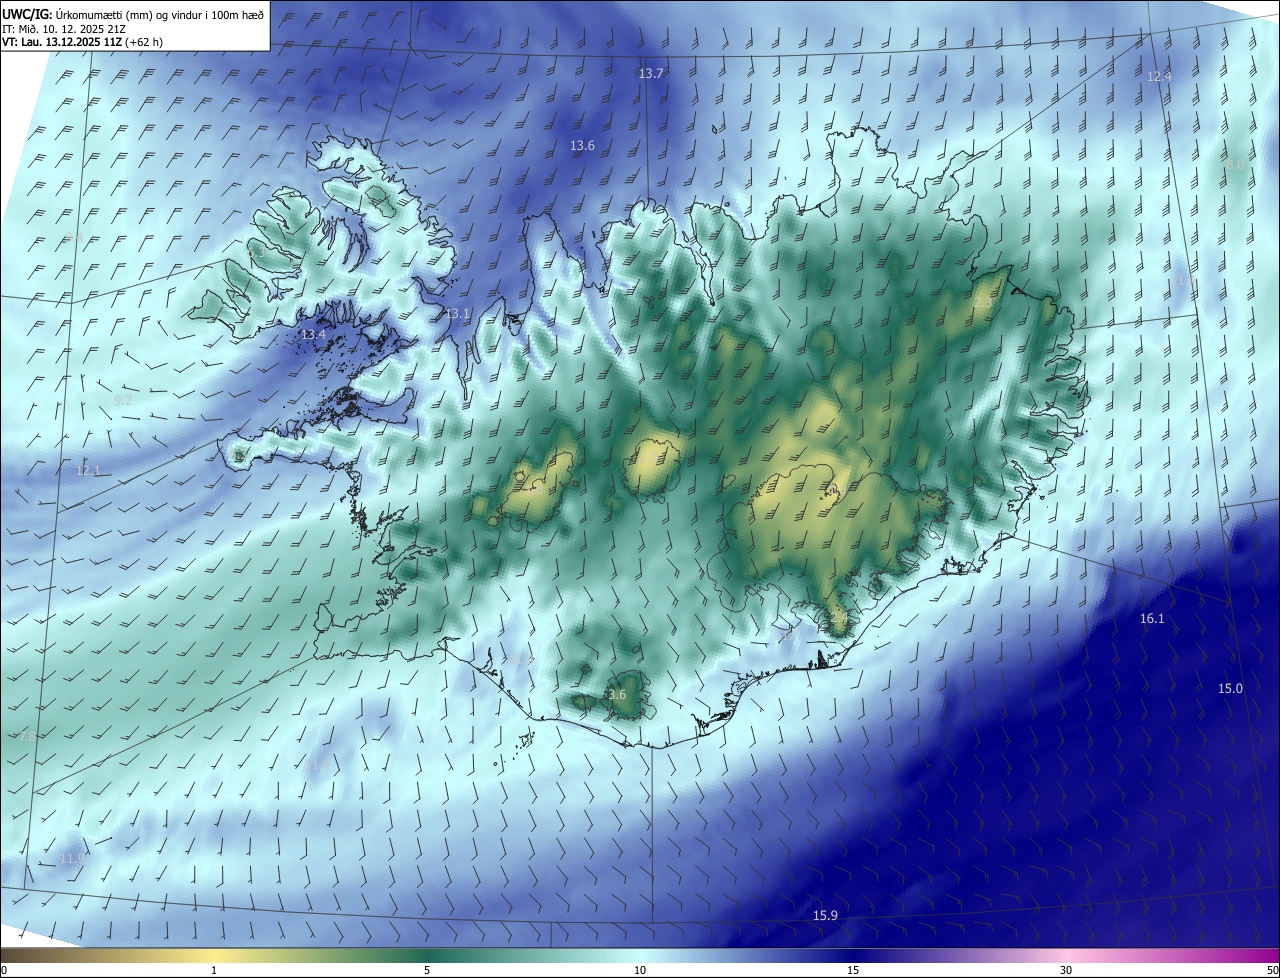This screenshot has height=978, width=1280.
Task: Click the '10' tick label on the color scale
Action: coord(640,971)
